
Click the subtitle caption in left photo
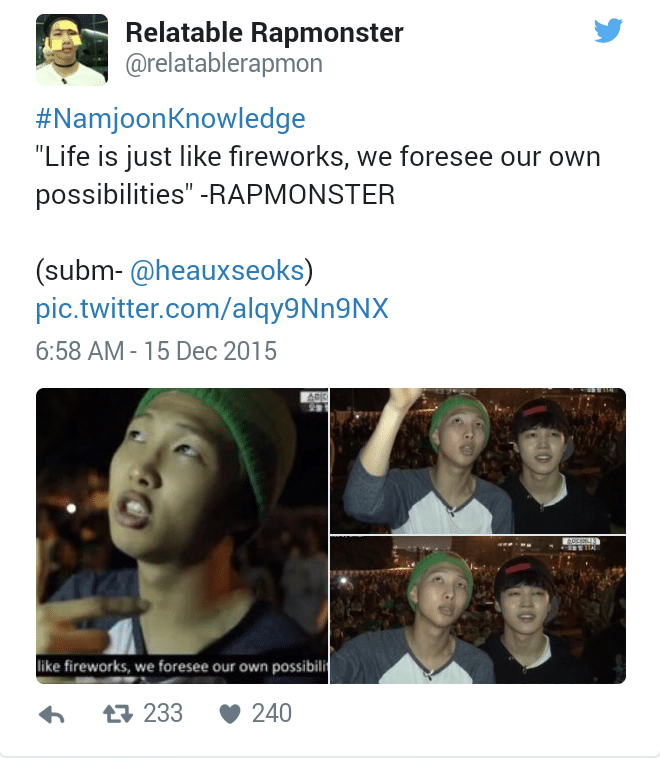[x=182, y=667]
